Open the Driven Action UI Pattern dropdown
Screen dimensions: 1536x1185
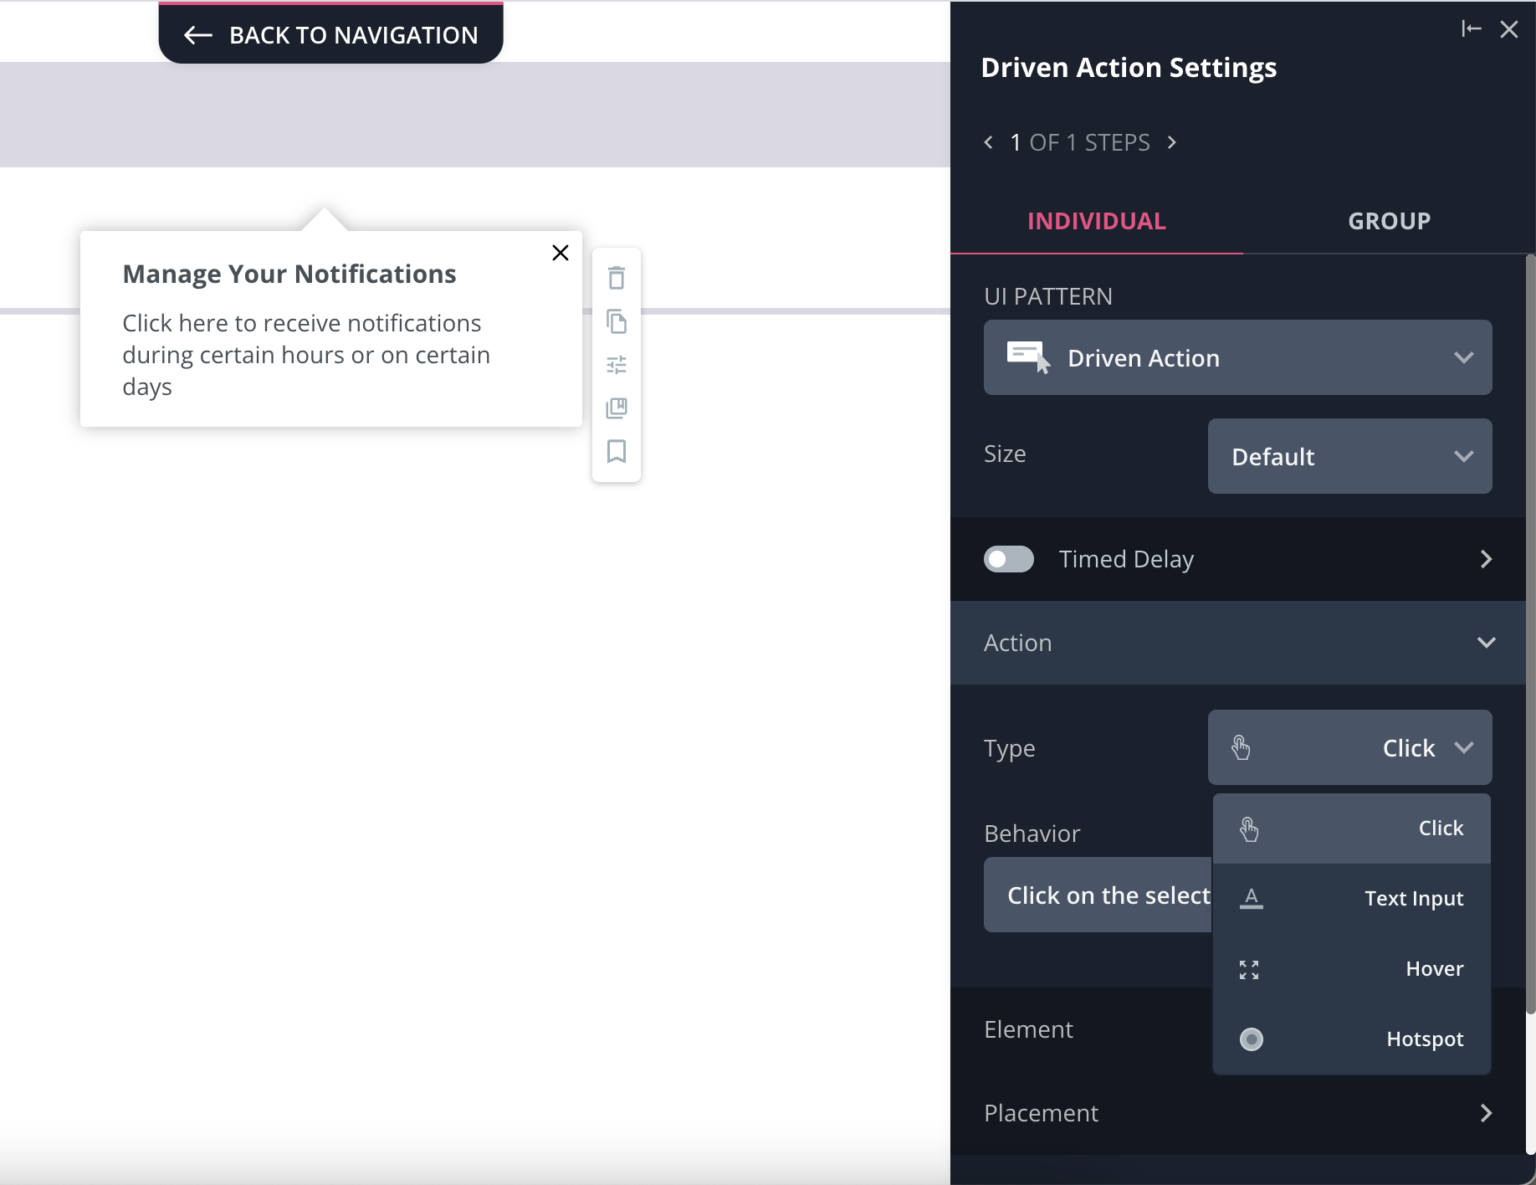click(x=1237, y=357)
